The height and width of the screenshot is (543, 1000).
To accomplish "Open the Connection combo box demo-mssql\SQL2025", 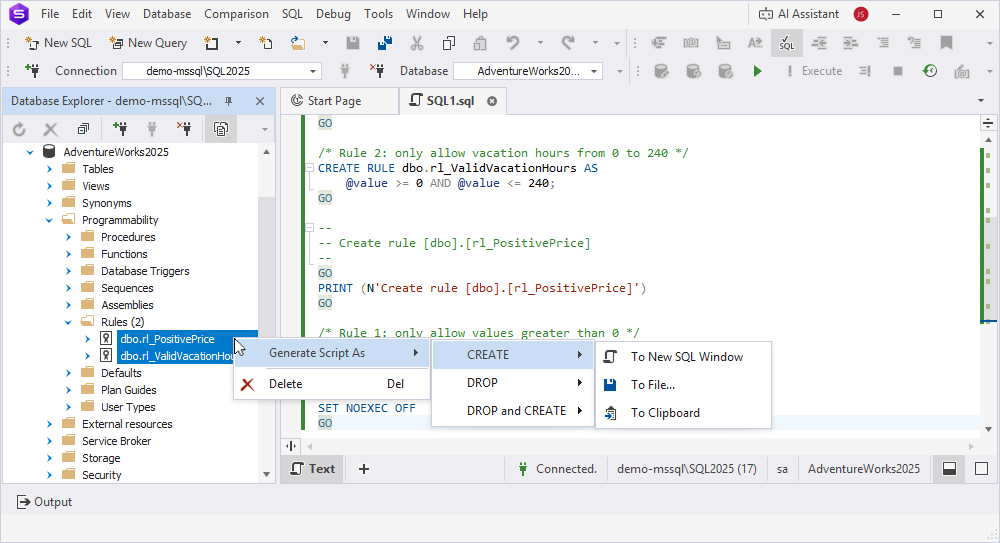I will coord(222,71).
